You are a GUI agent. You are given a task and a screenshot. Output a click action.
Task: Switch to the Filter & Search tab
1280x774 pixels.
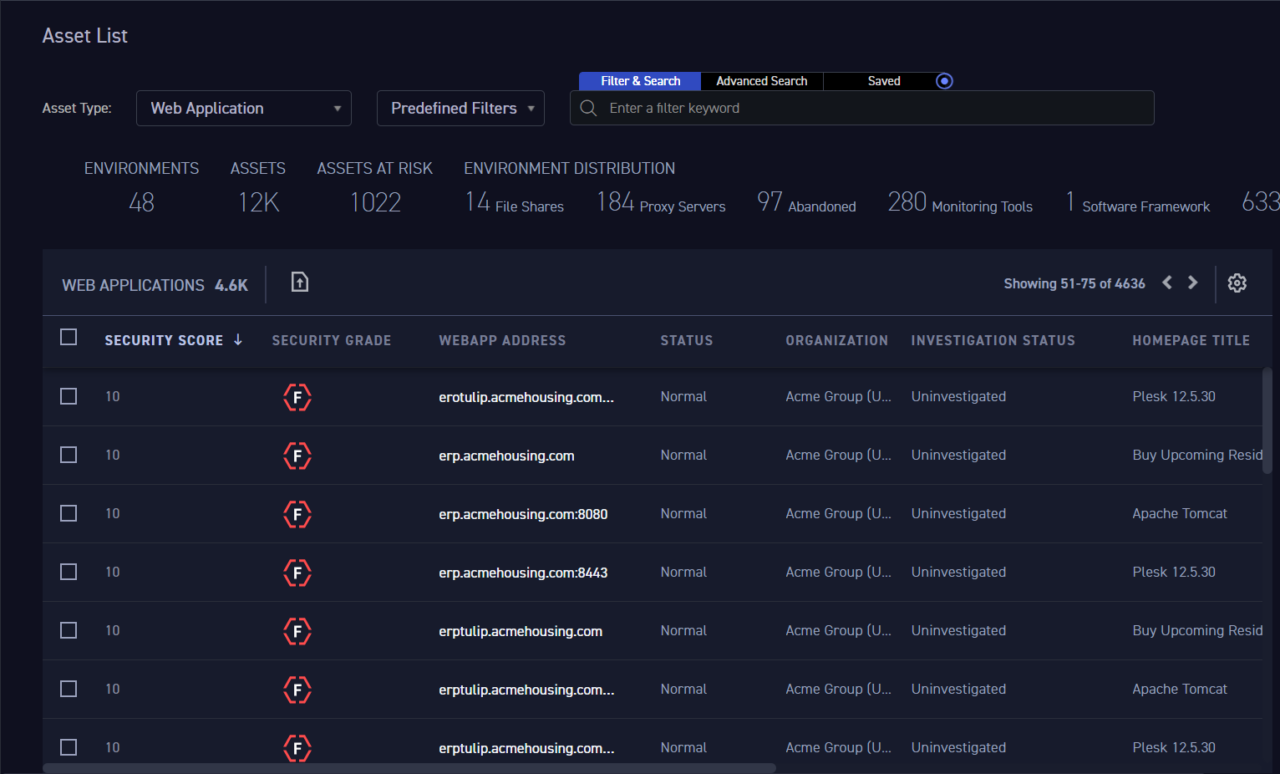click(639, 81)
